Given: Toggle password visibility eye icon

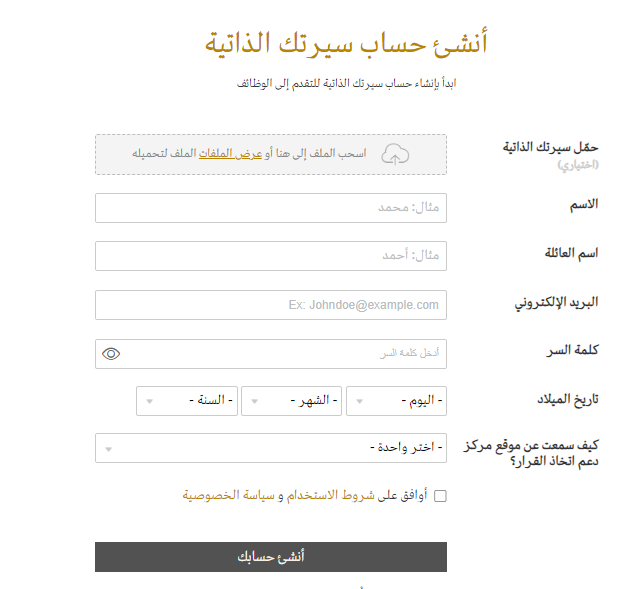Looking at the screenshot, I should (111, 354).
